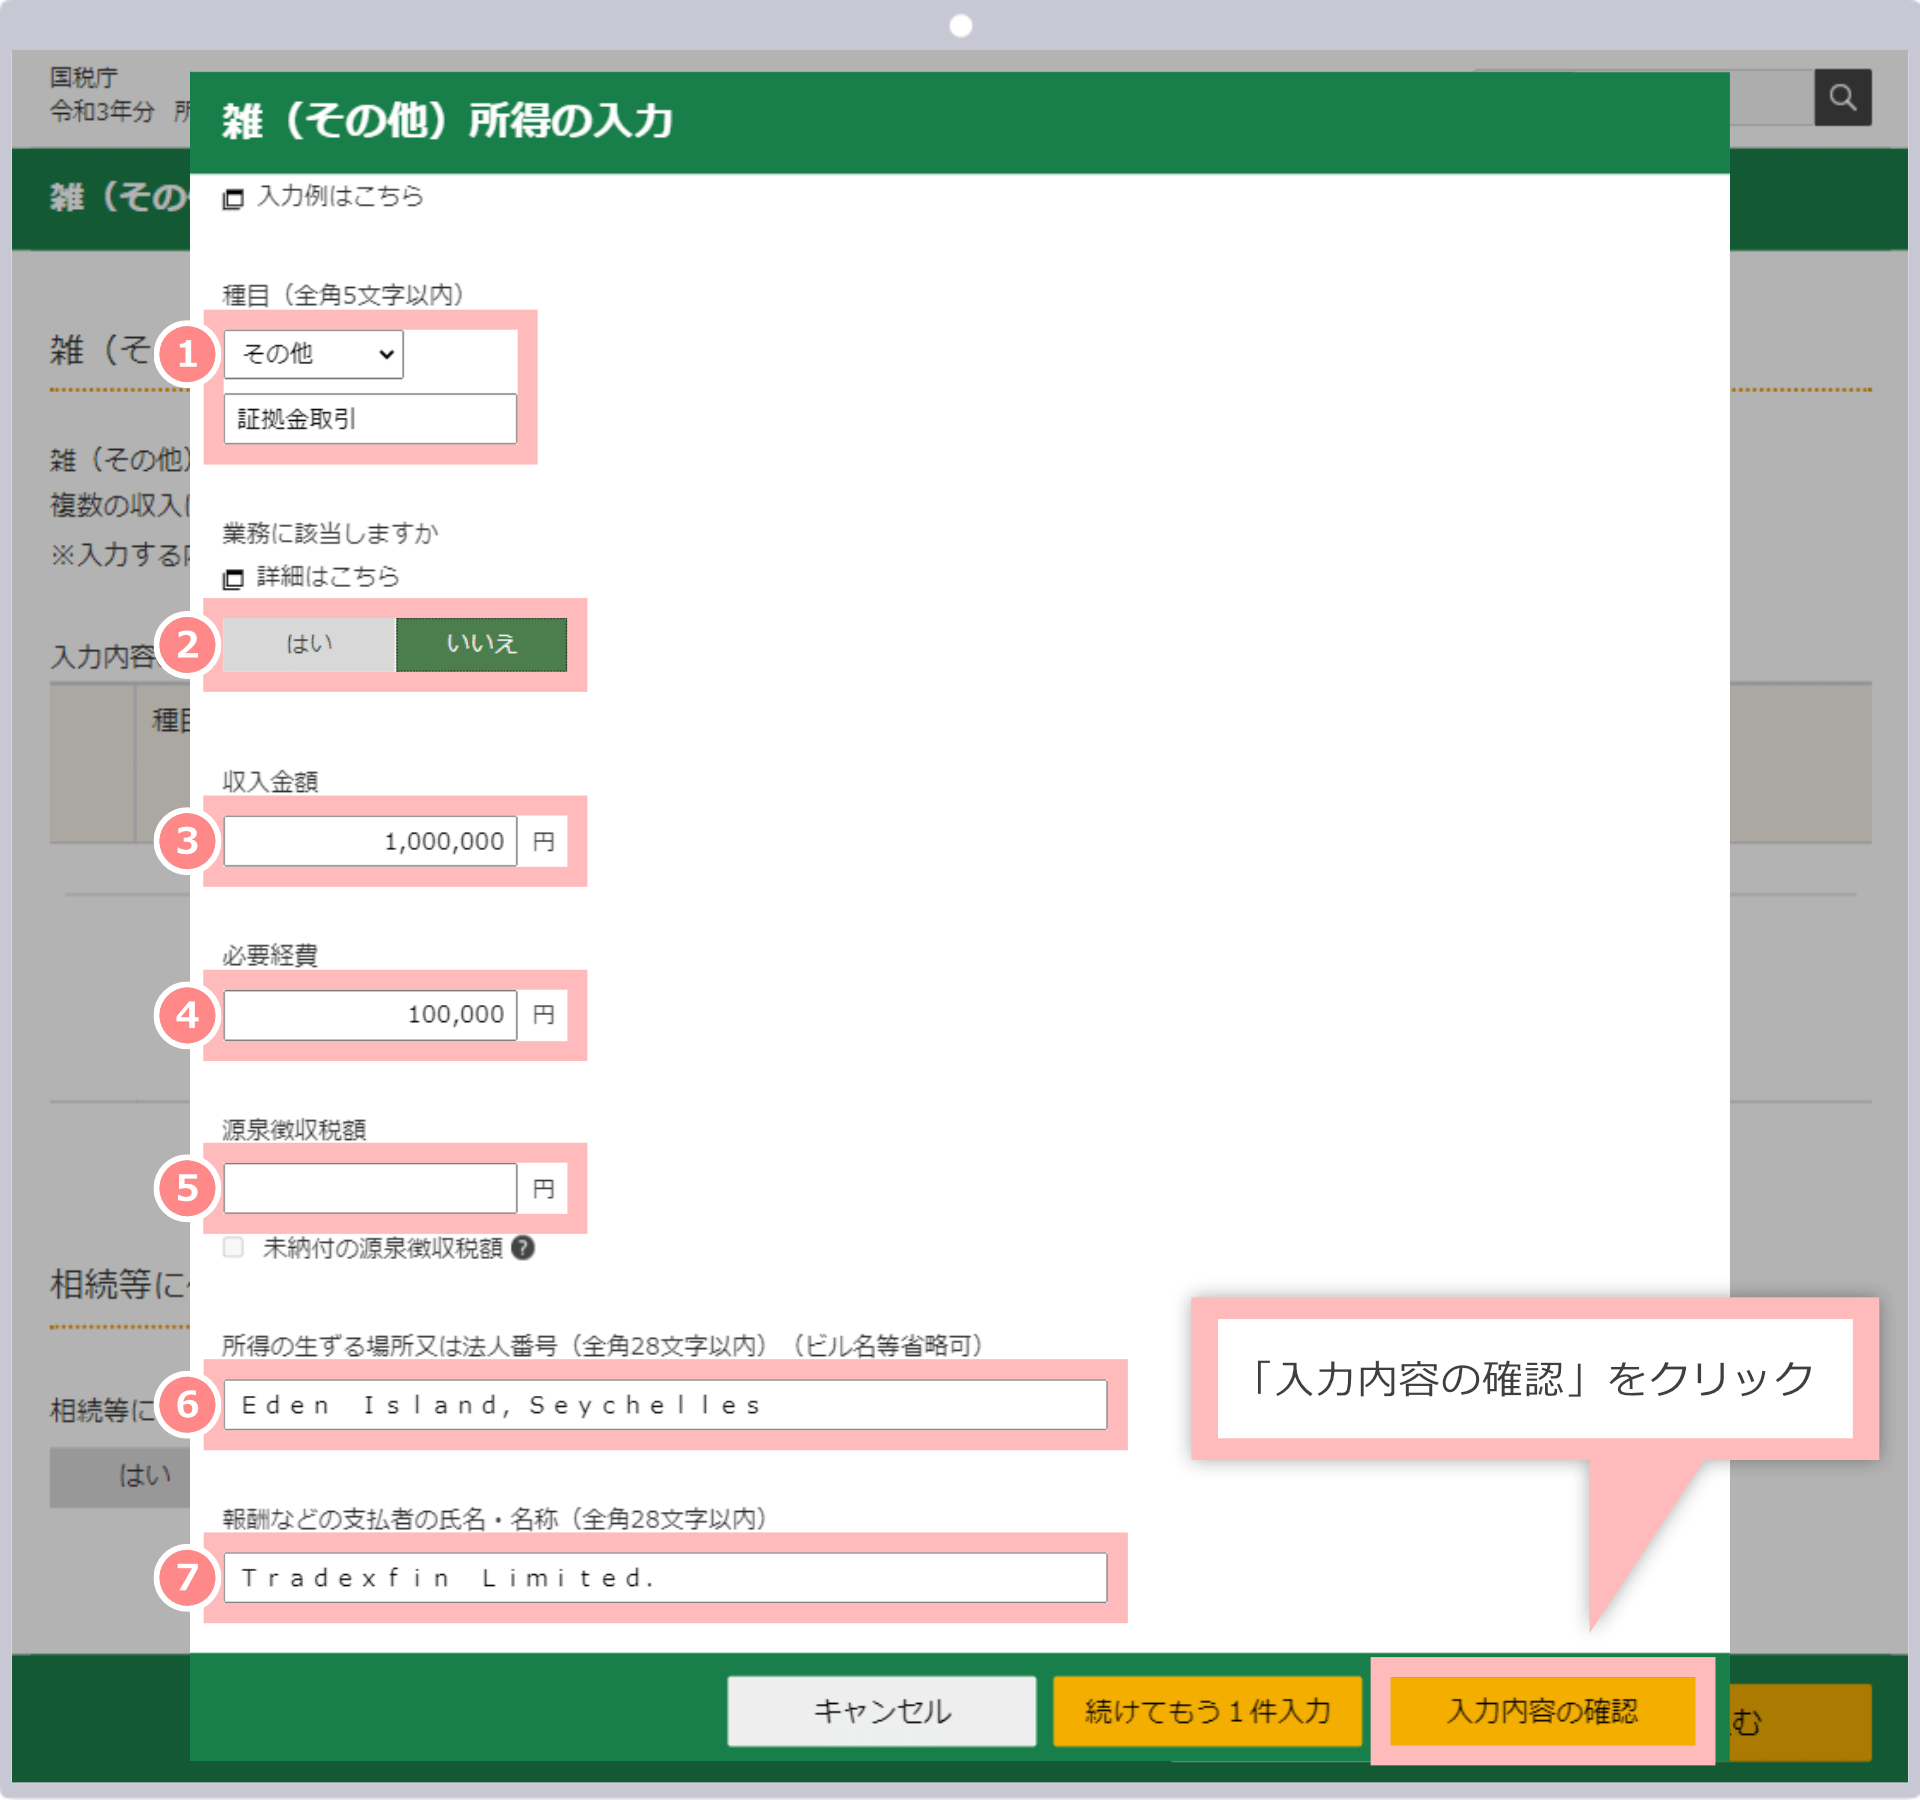Click the empty 源泉徴収税額 field

tap(369, 1188)
